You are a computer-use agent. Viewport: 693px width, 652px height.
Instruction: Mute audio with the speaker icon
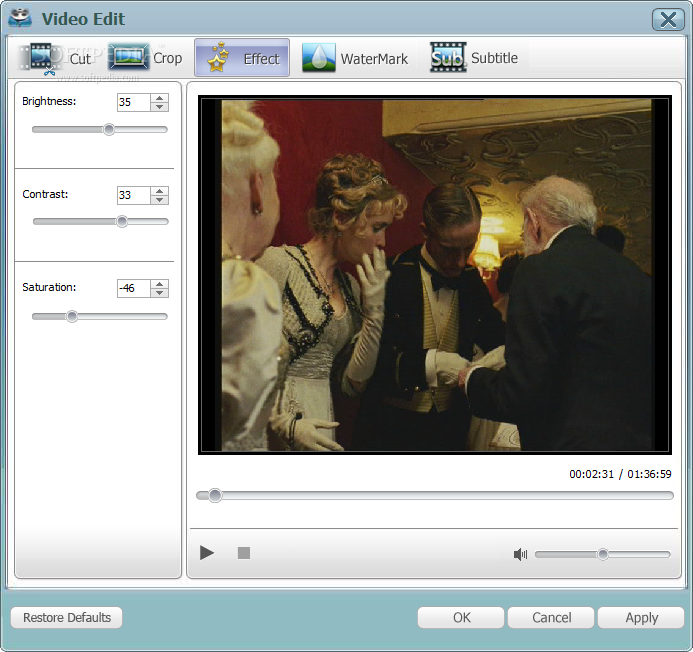520,554
